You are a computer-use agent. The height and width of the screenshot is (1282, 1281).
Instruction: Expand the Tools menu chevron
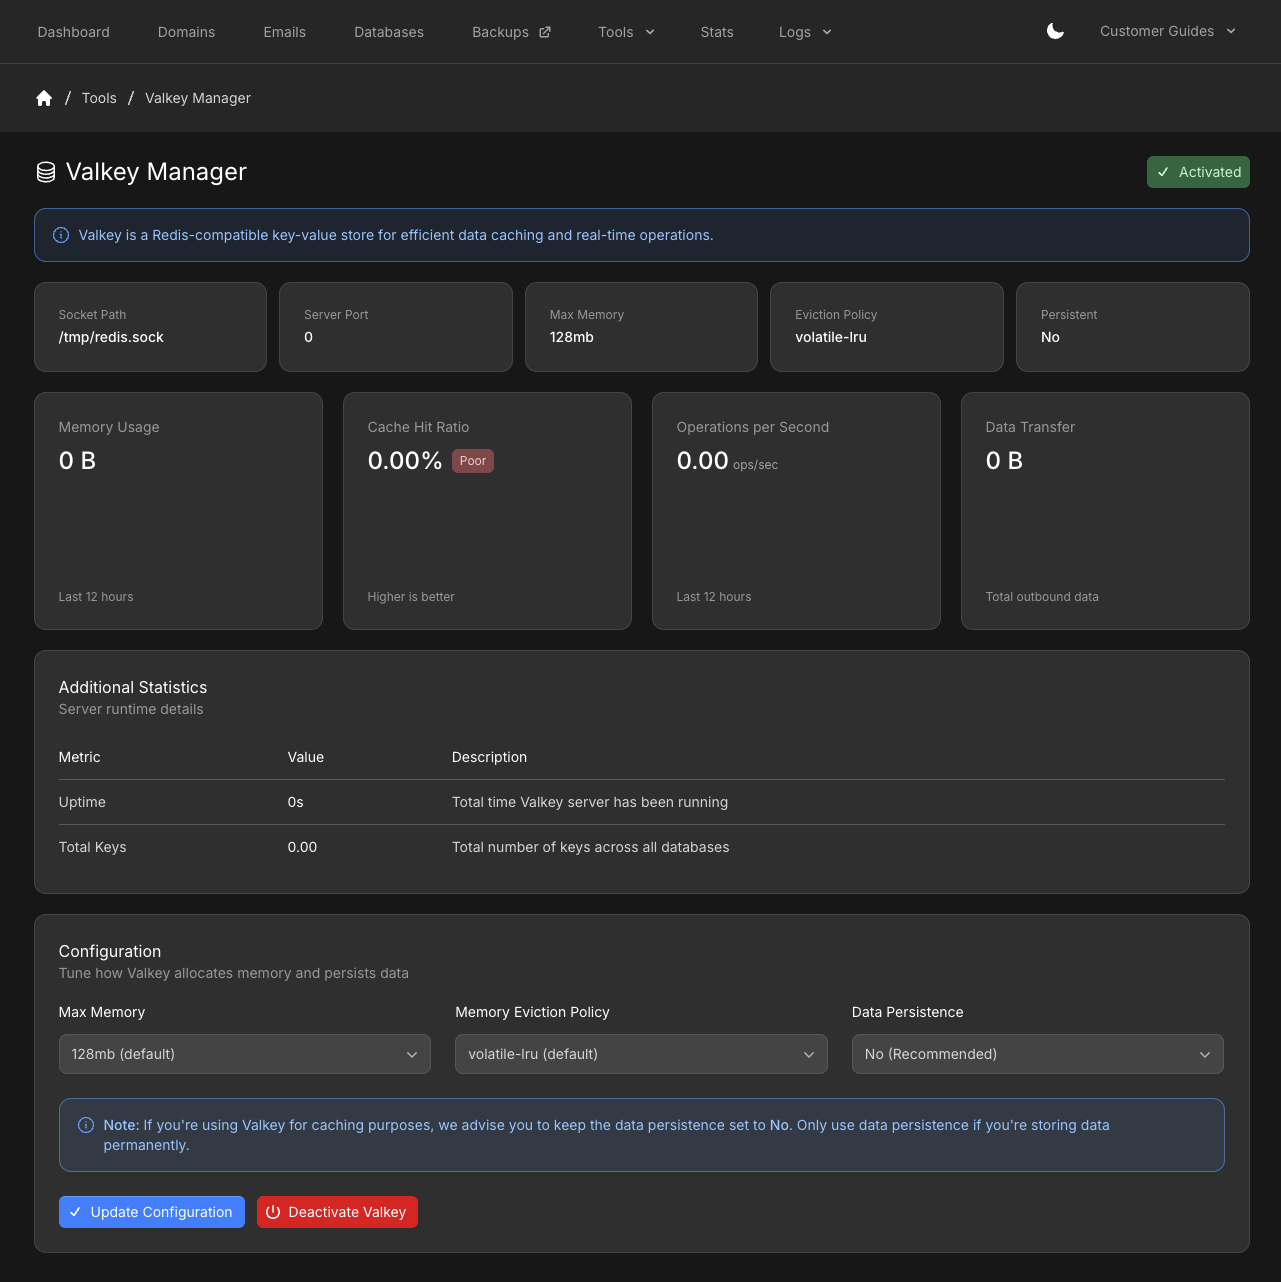[650, 32]
